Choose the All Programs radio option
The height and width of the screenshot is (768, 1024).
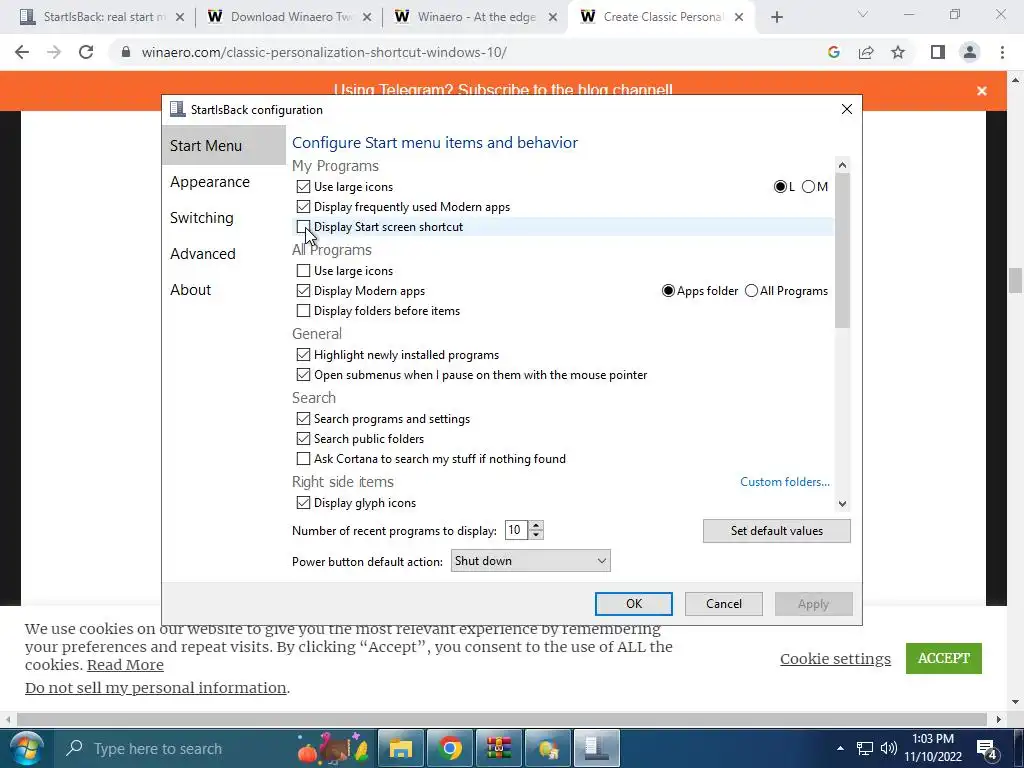tap(752, 291)
